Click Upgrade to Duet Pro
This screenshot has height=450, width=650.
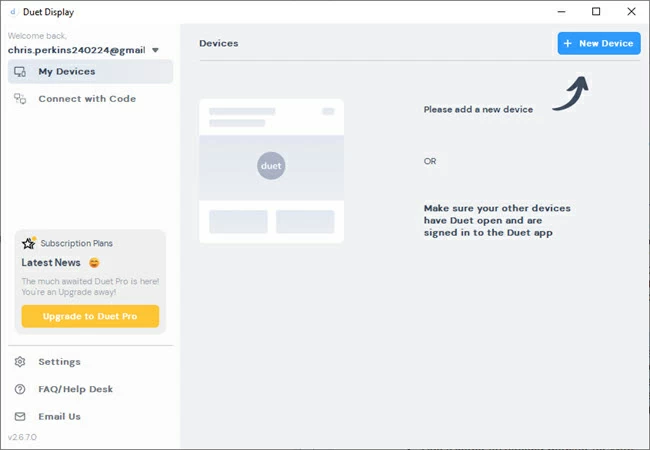click(x=90, y=316)
